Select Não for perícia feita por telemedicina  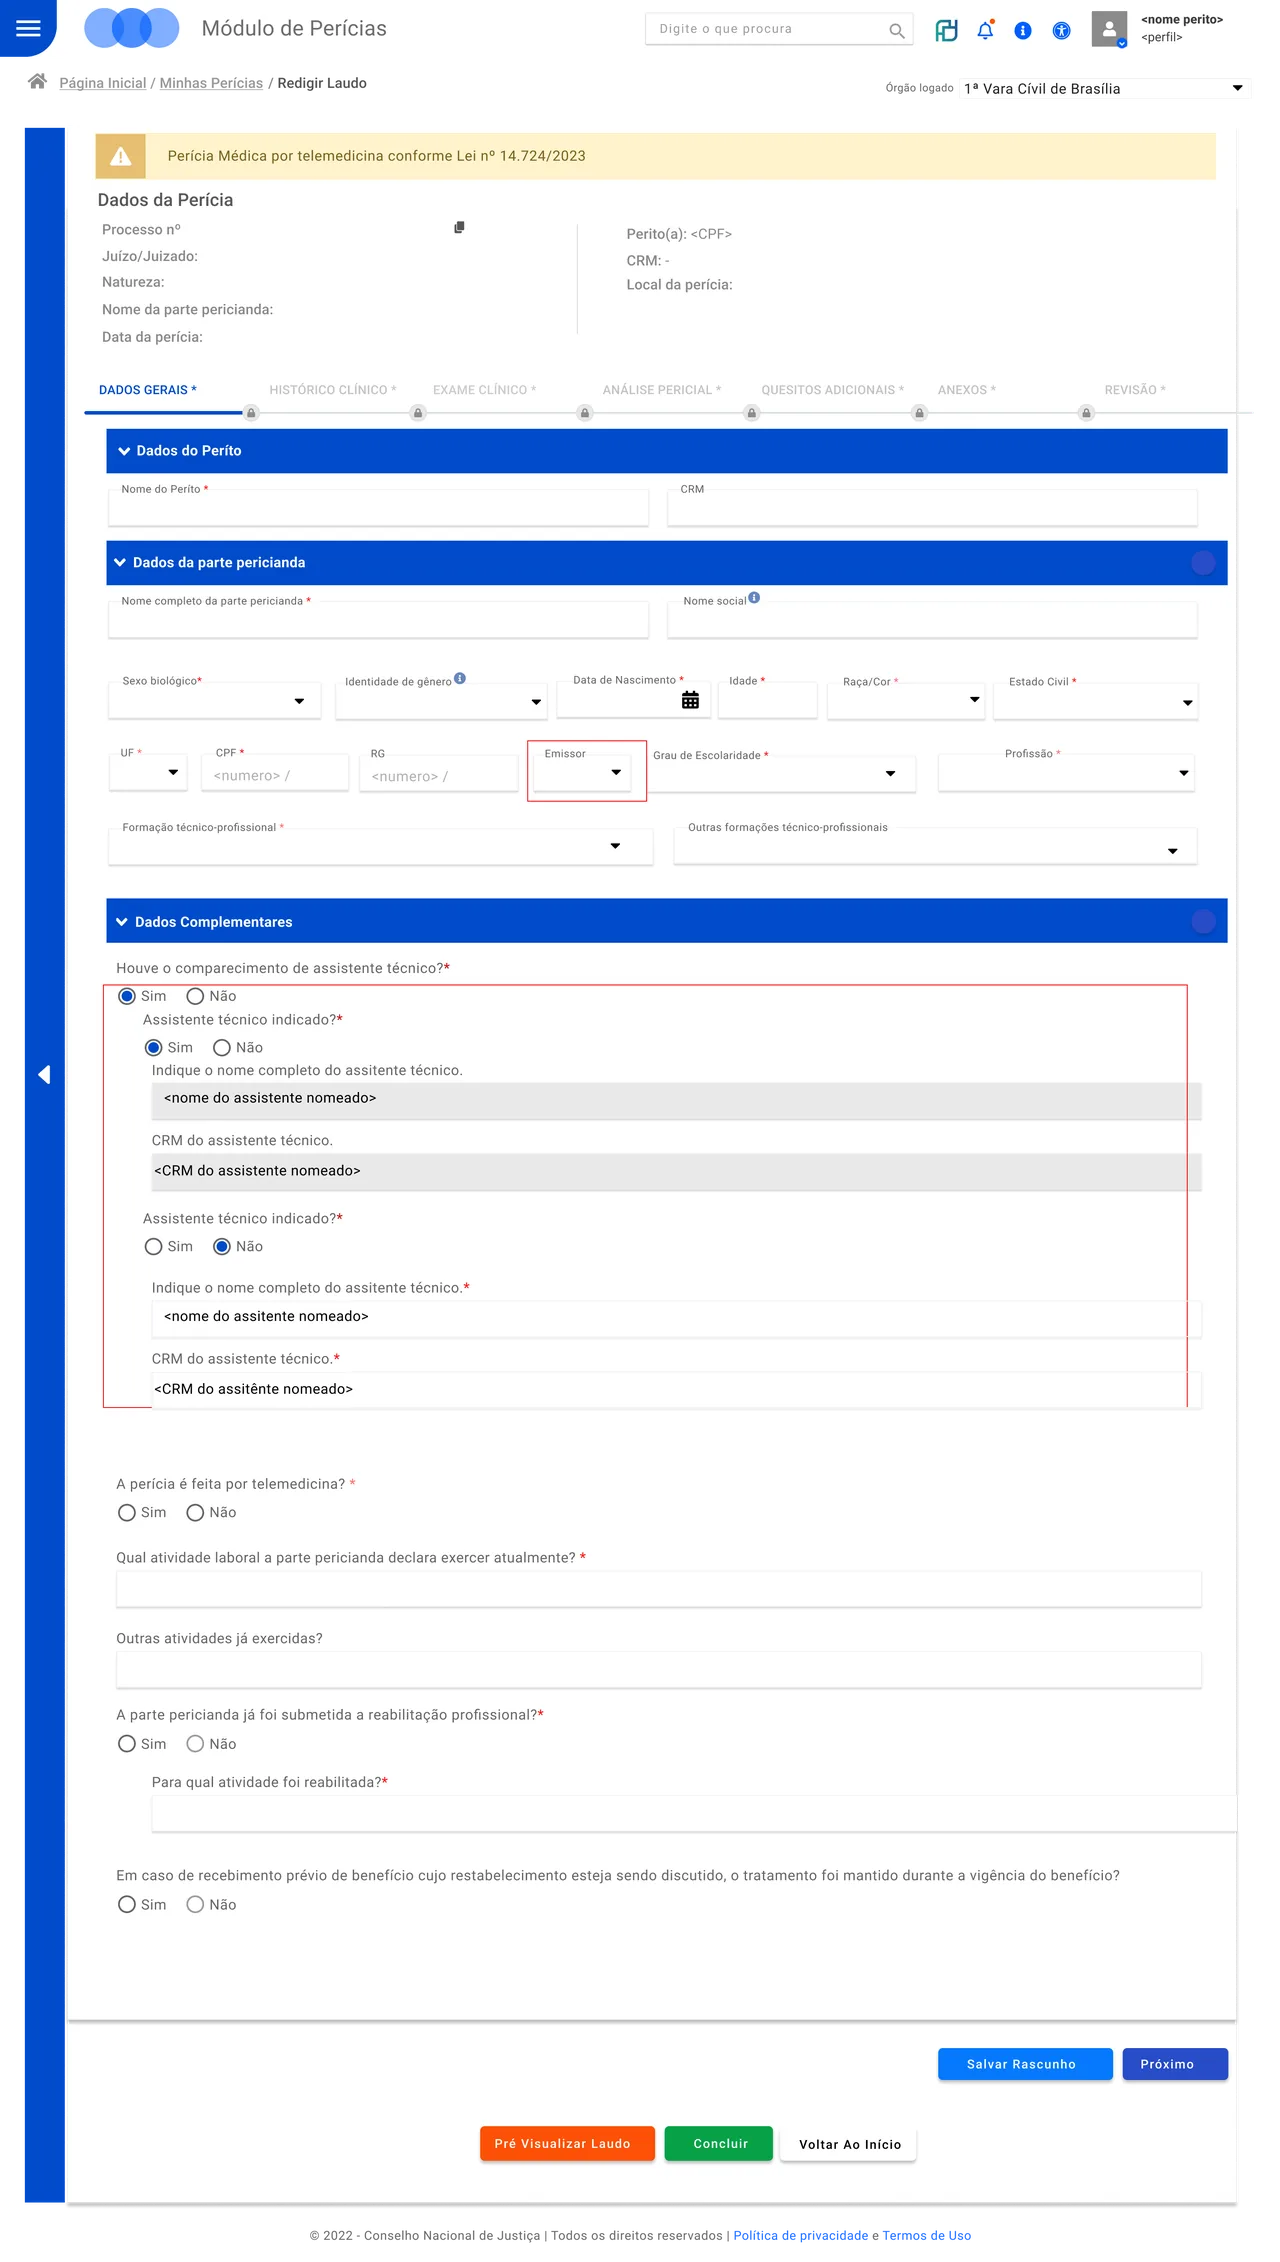[195, 1512]
